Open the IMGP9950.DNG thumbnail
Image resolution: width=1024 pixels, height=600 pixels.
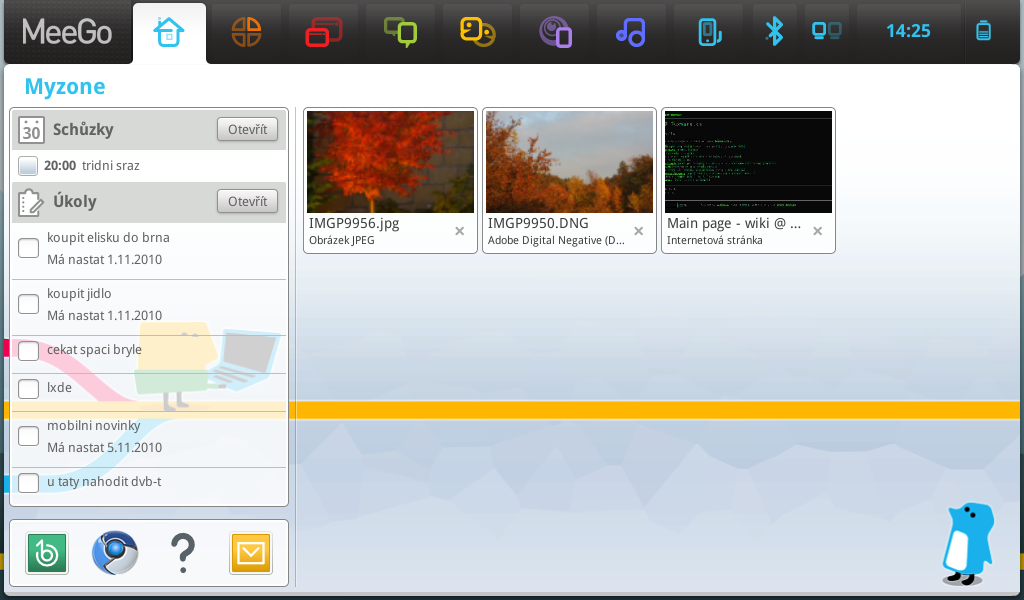pyautogui.click(x=569, y=162)
